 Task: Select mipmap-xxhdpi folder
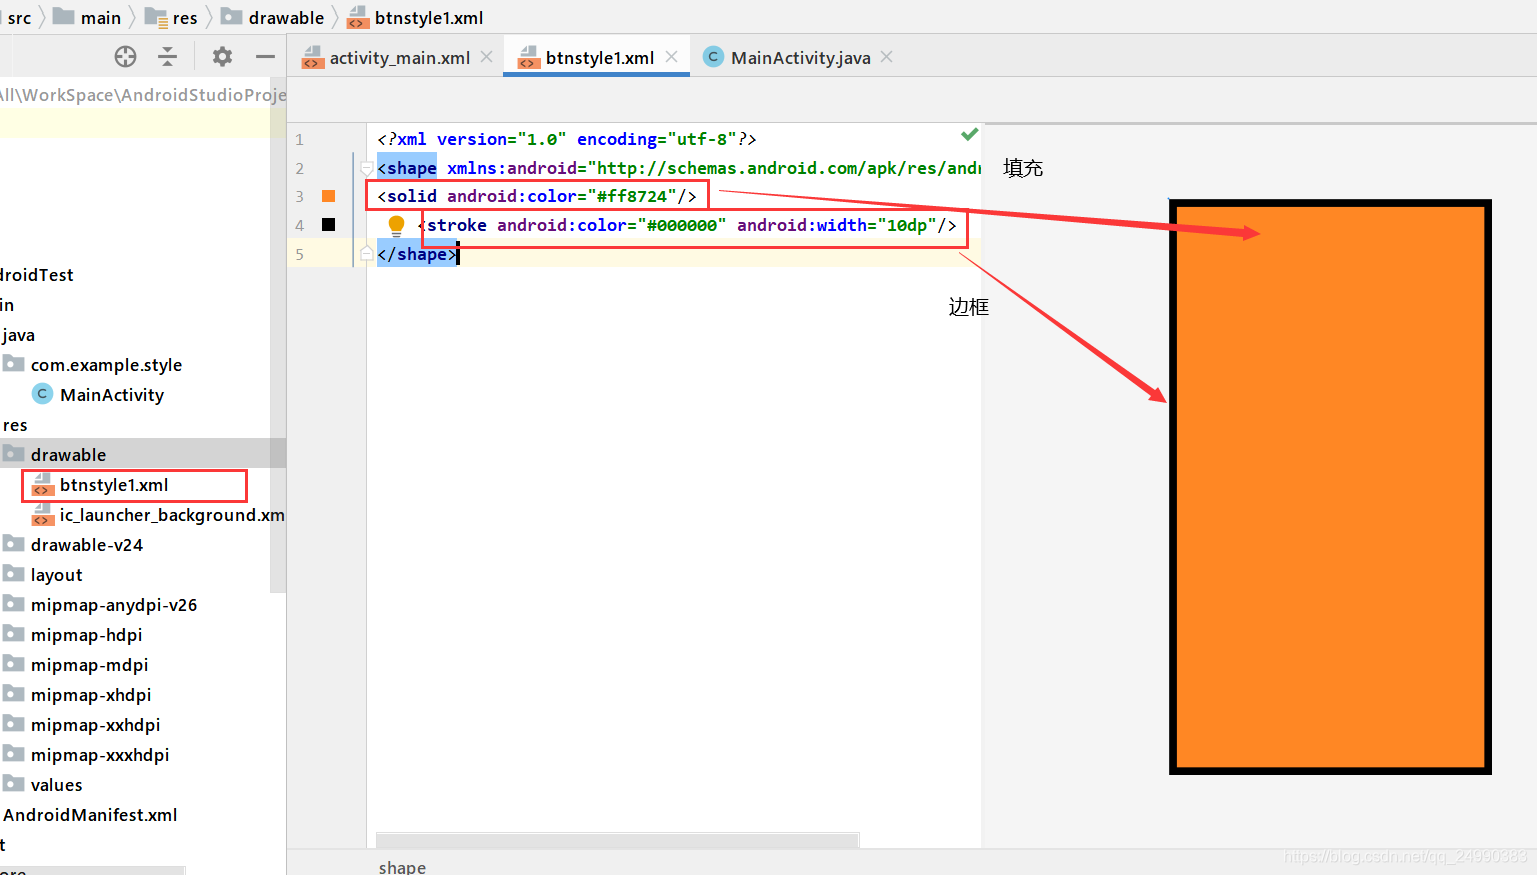[x=95, y=725]
